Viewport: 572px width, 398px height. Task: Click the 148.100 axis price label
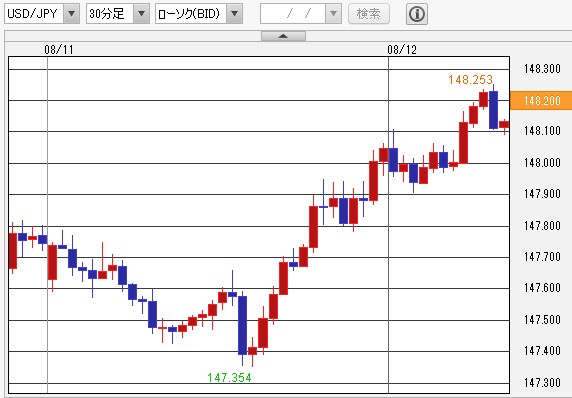coord(542,131)
